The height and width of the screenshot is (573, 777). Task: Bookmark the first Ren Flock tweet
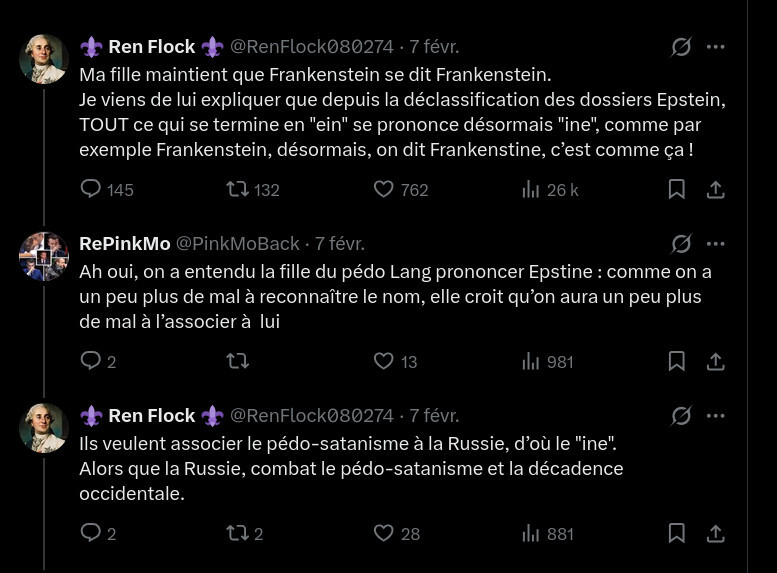pyautogui.click(x=677, y=189)
